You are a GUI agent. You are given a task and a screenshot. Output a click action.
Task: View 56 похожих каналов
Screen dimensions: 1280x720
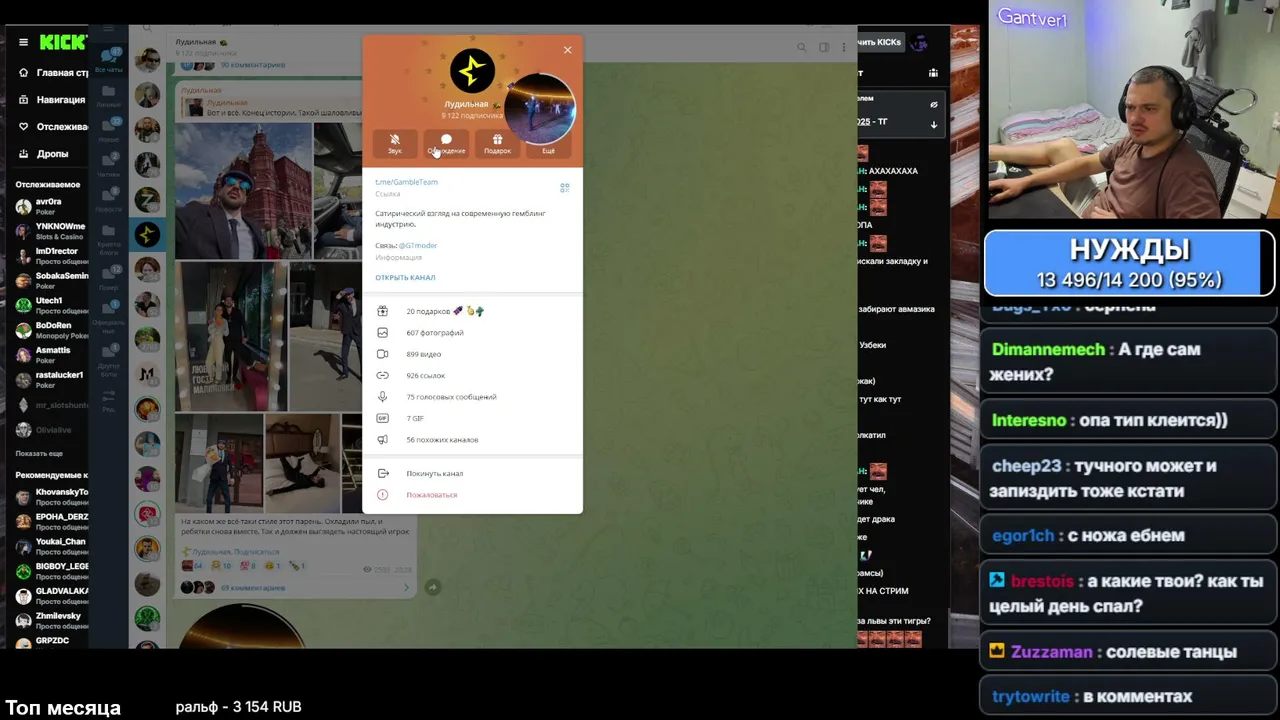(472, 440)
